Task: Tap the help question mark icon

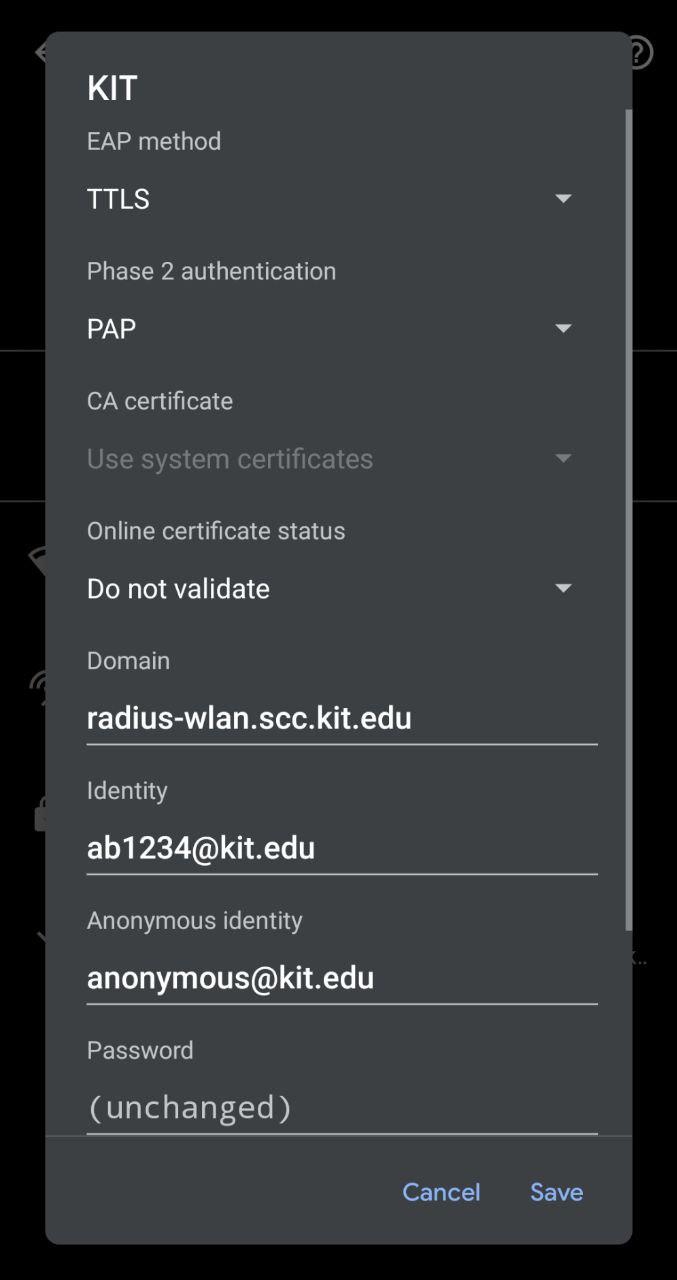Action: point(641,52)
